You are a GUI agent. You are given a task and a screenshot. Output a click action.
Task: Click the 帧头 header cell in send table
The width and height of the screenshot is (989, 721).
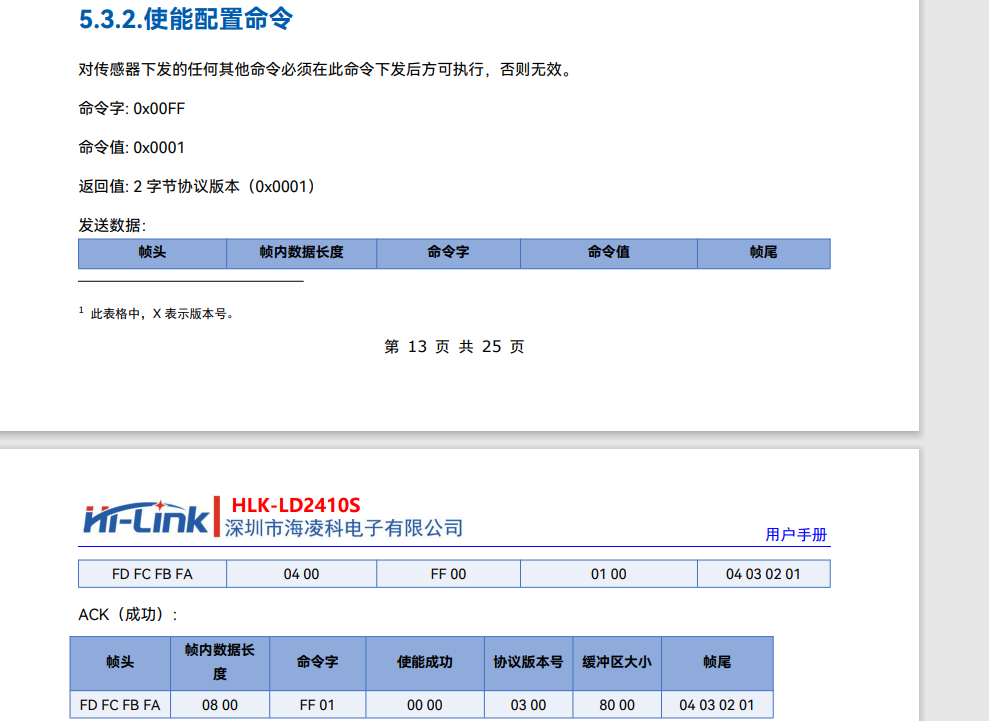click(152, 253)
